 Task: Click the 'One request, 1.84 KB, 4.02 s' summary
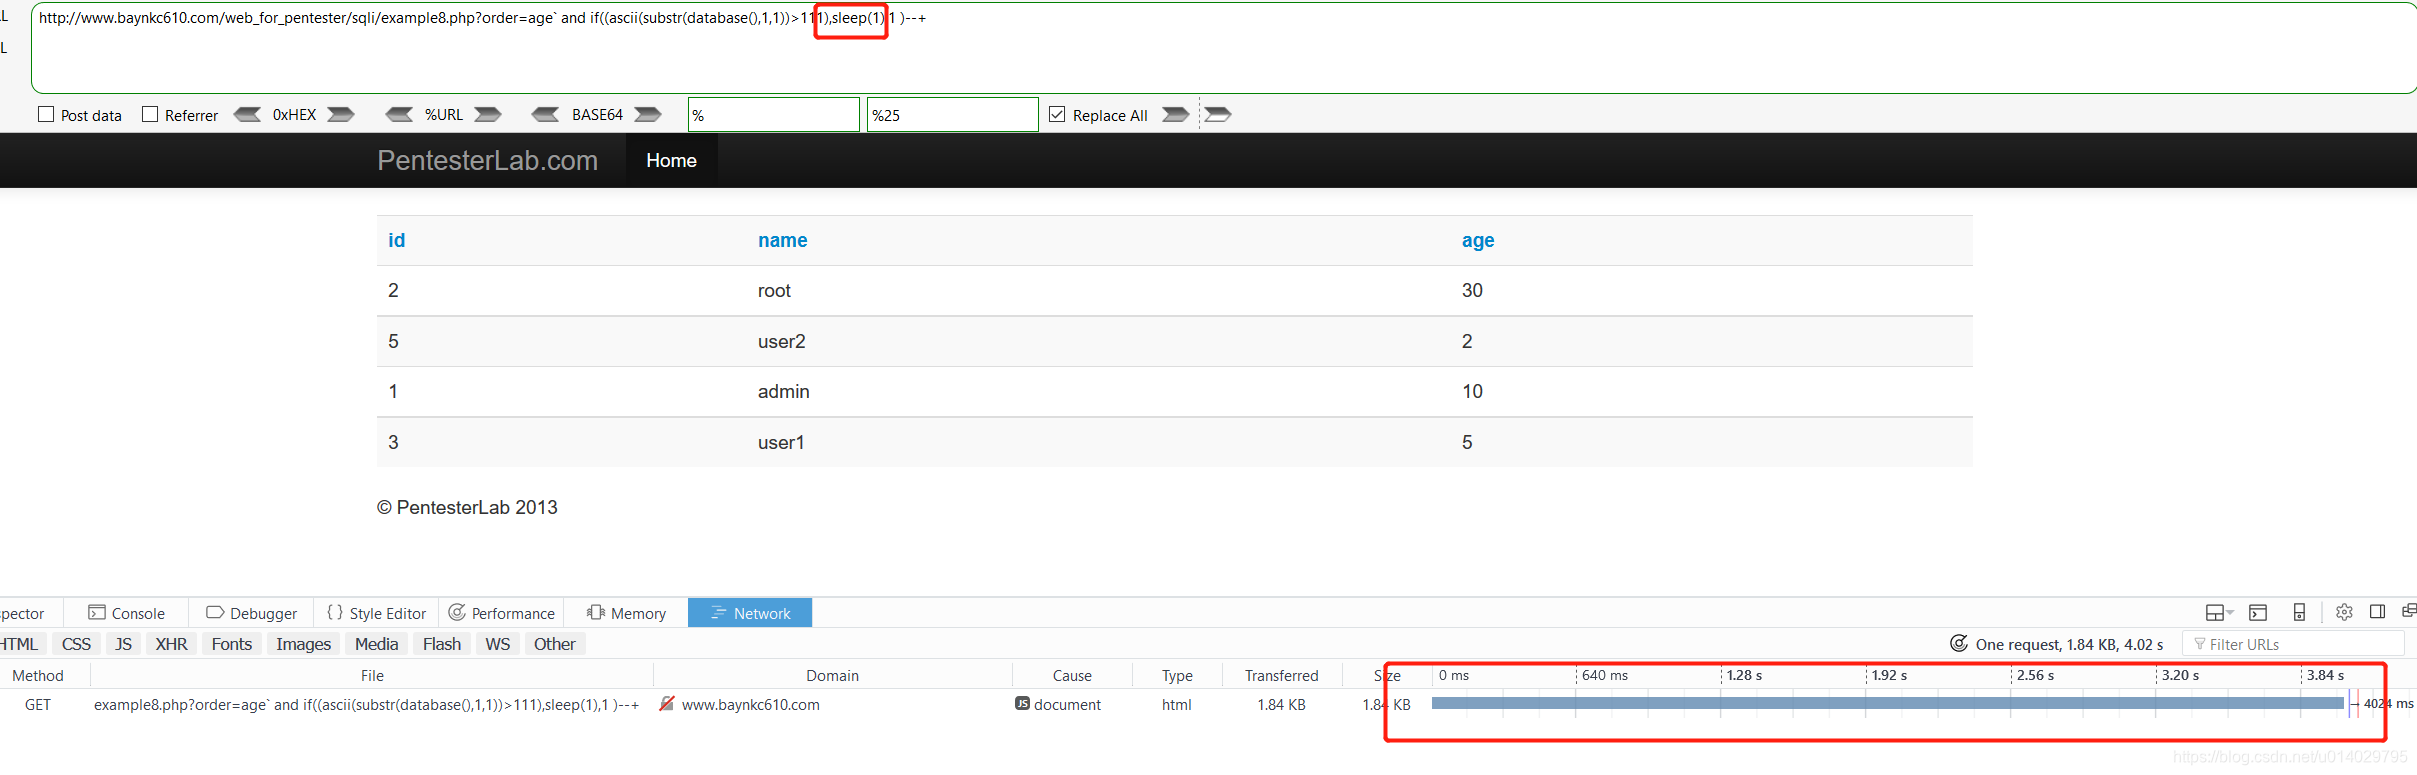(2069, 644)
